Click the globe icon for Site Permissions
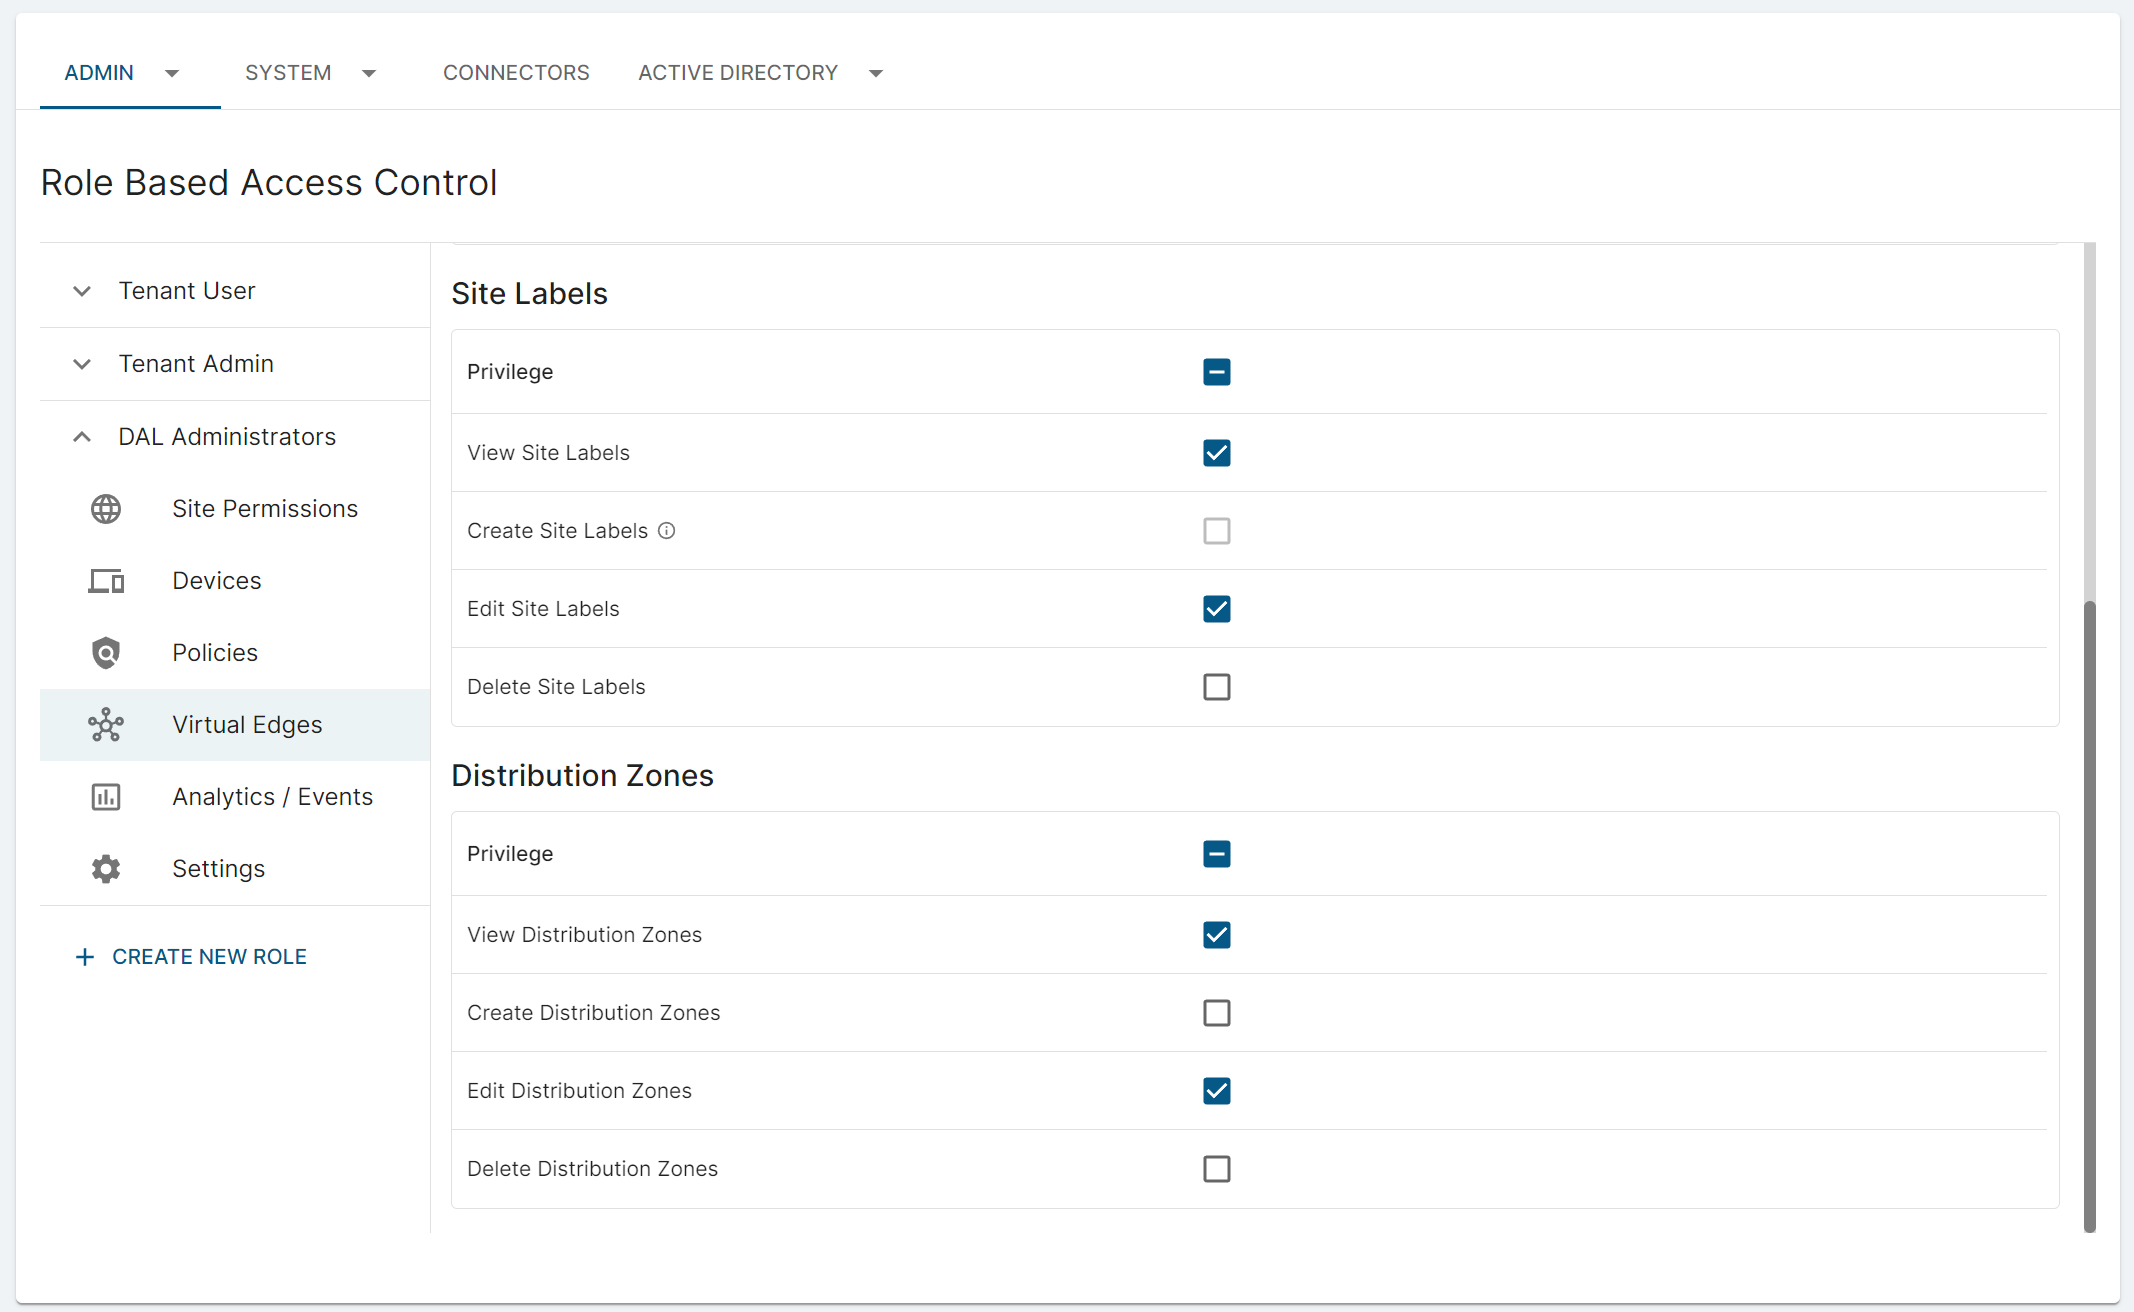The height and width of the screenshot is (1312, 2134). pyautogui.click(x=106, y=509)
